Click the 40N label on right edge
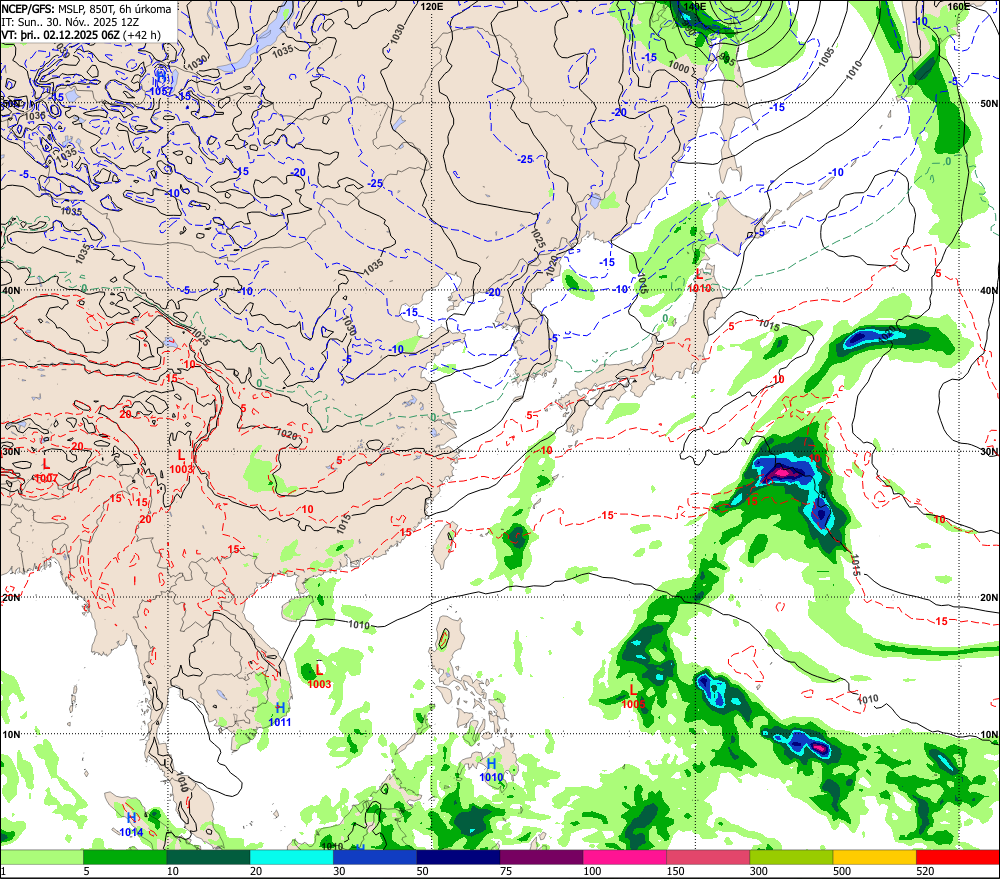This screenshot has height=879, width=1000. [x=989, y=290]
